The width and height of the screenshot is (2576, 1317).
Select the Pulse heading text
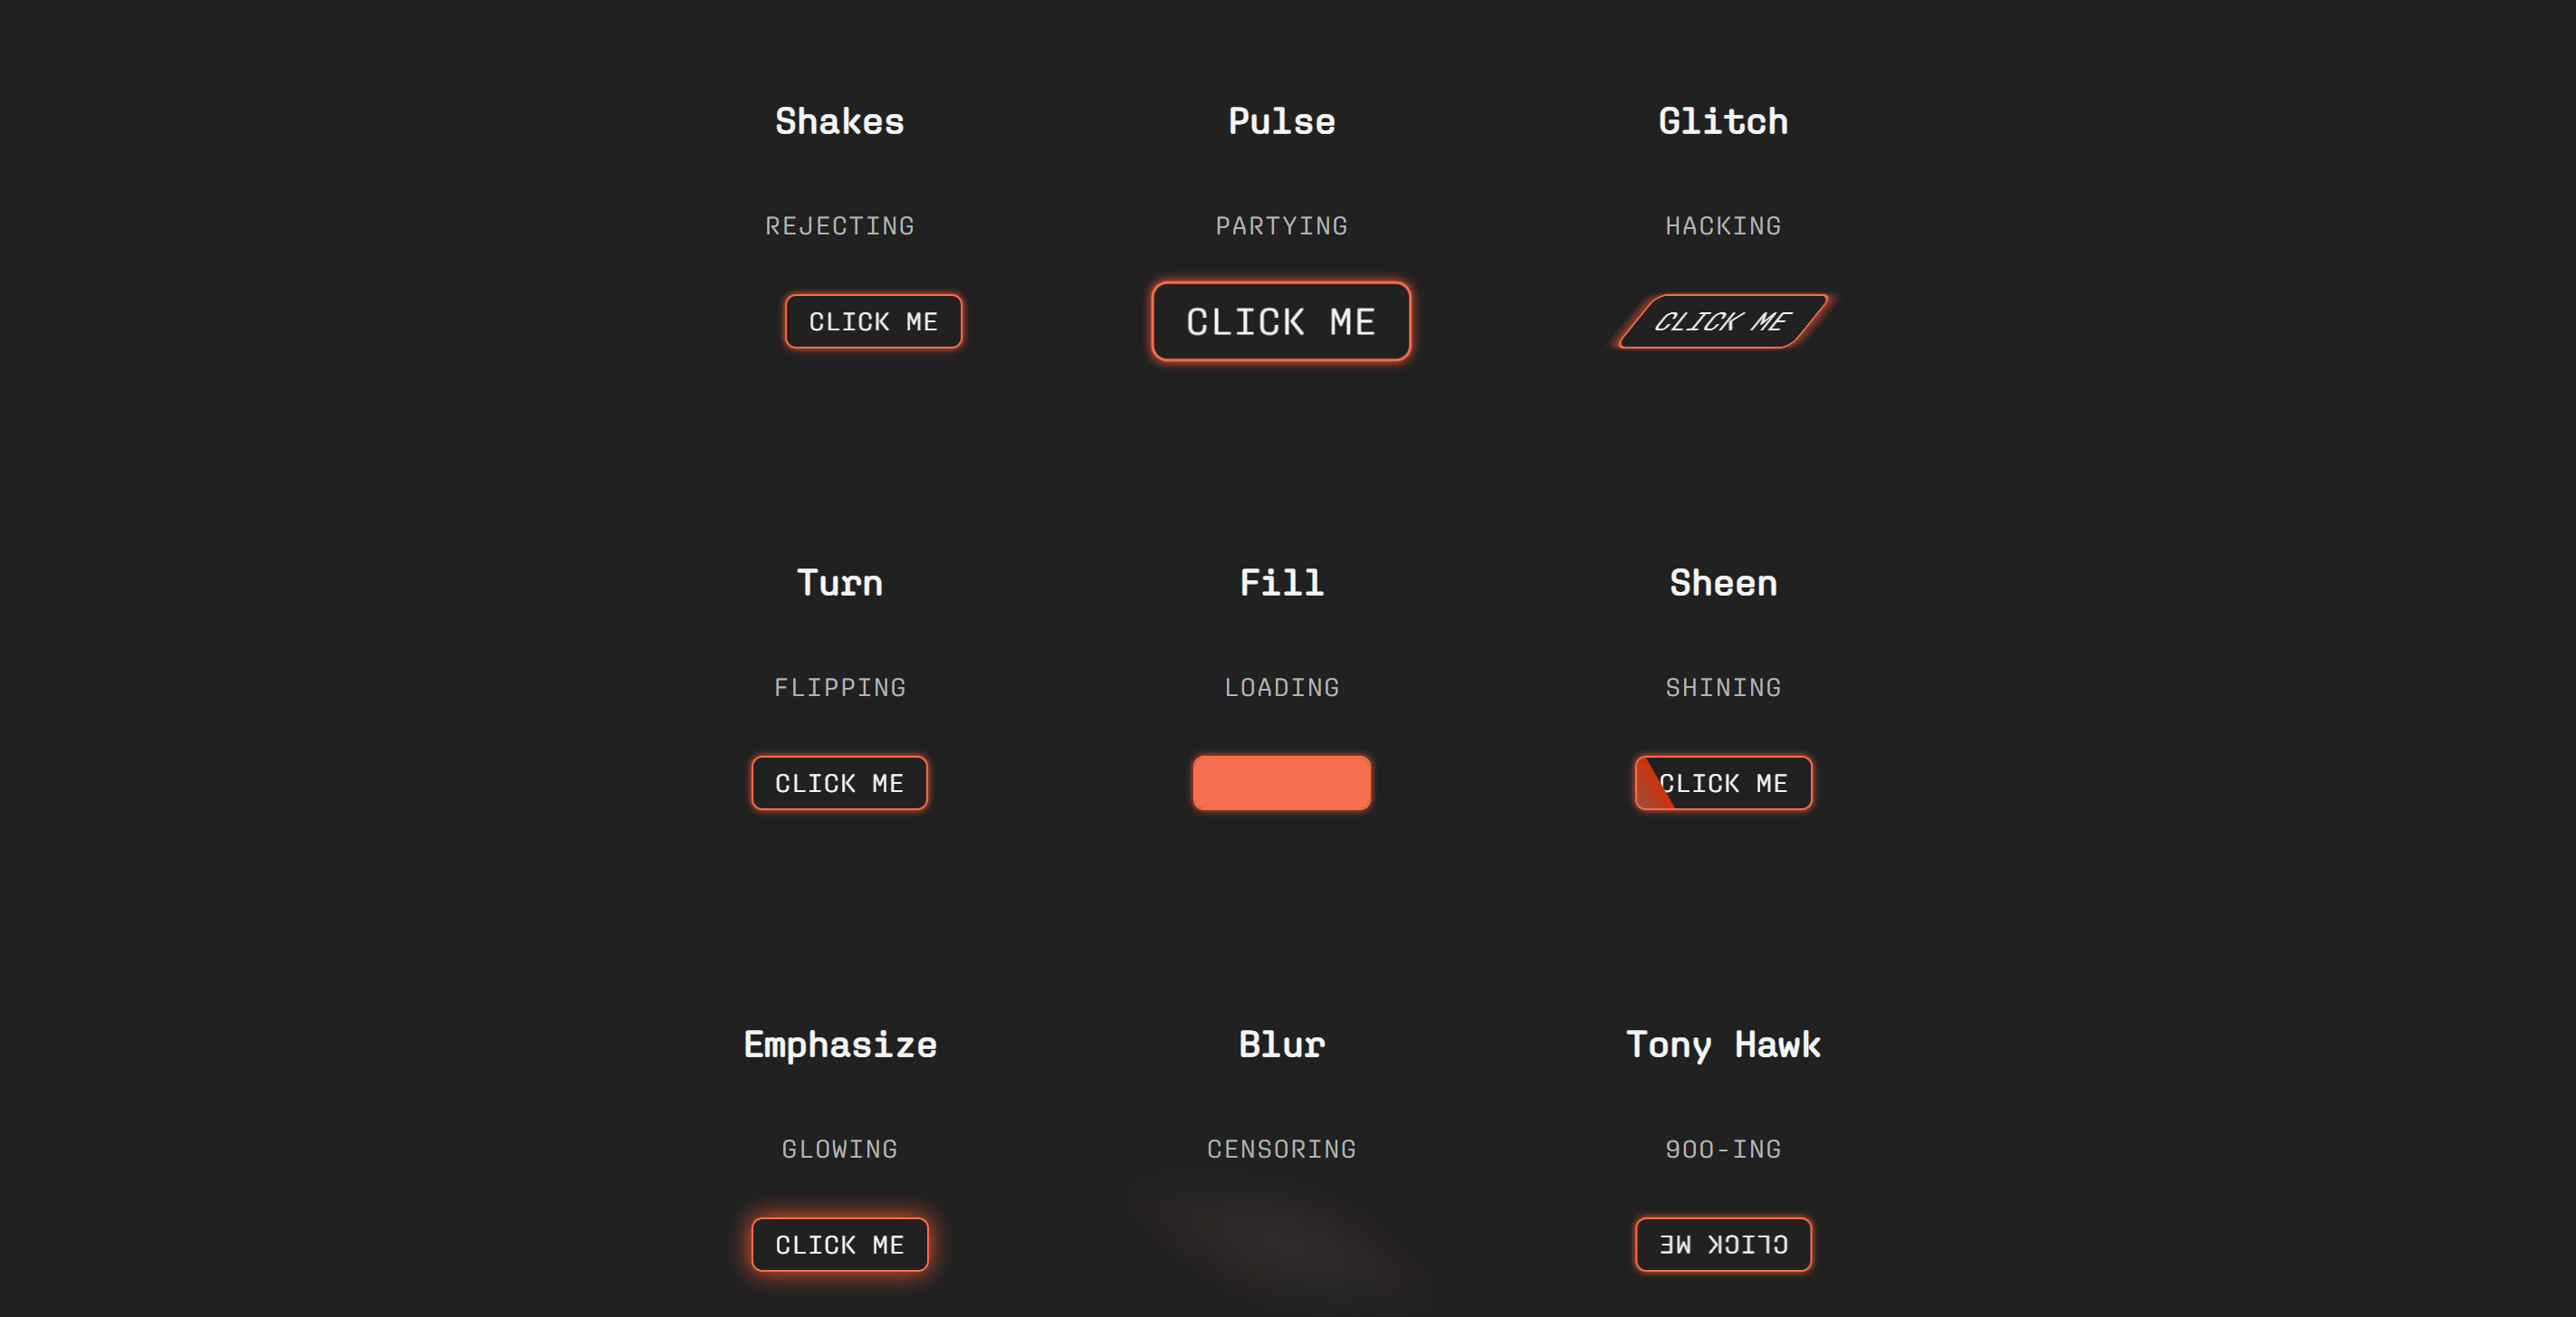pos(1281,121)
